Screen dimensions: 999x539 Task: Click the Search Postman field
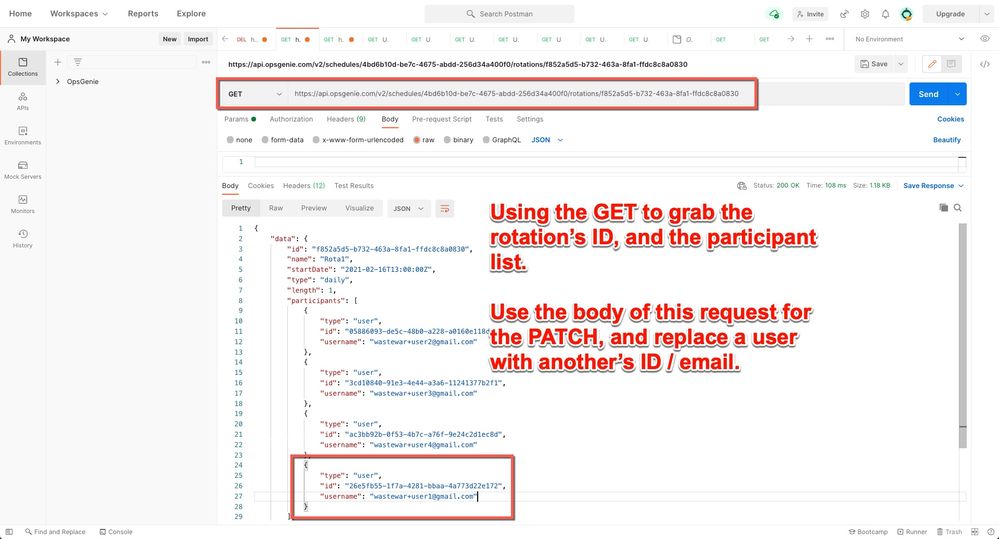(499, 13)
